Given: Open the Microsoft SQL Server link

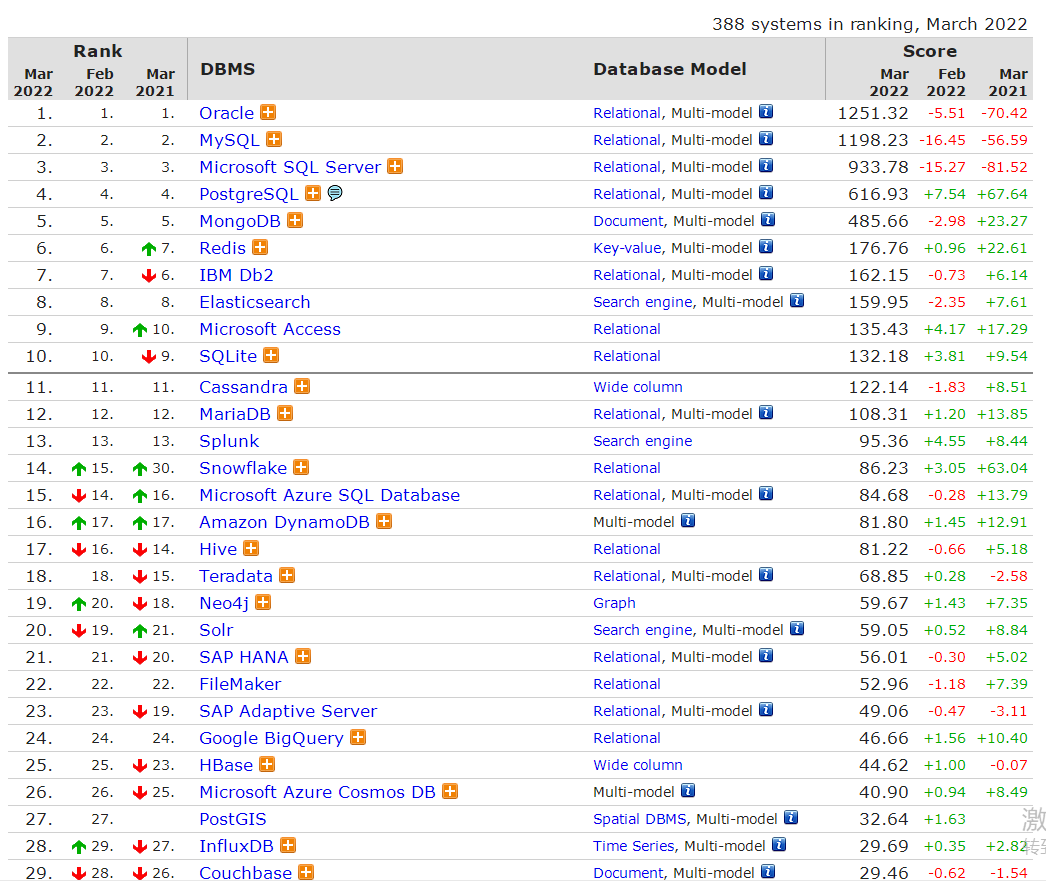Looking at the screenshot, I should 290,167.
